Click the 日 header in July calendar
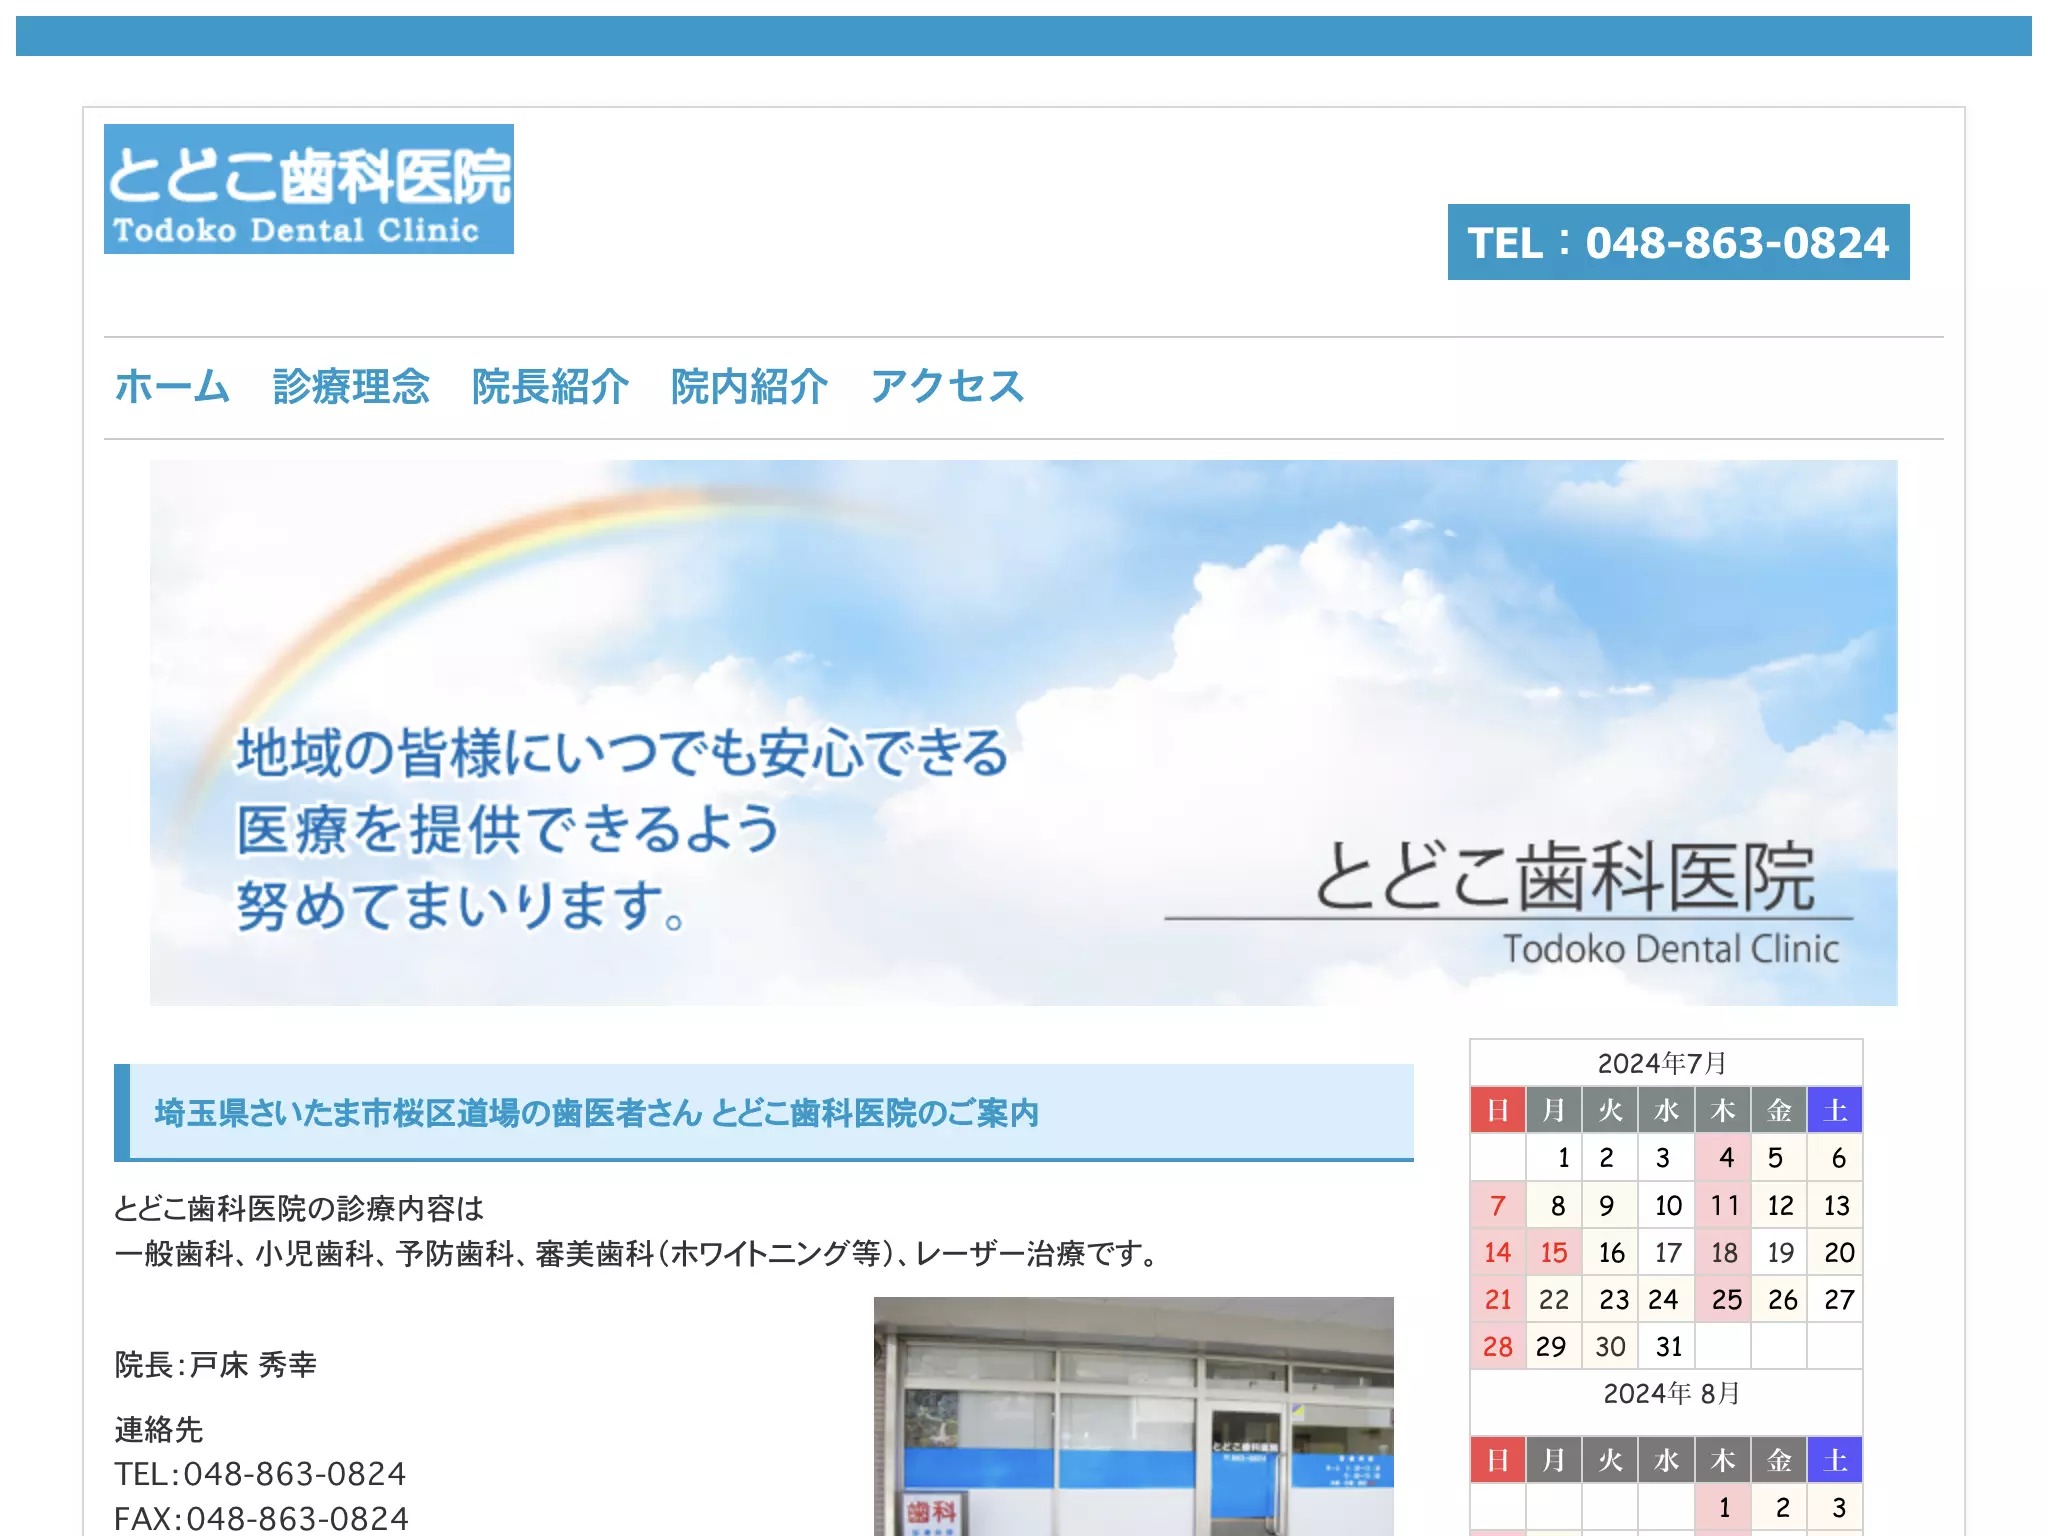This screenshot has height=1536, width=2048. (1498, 1110)
